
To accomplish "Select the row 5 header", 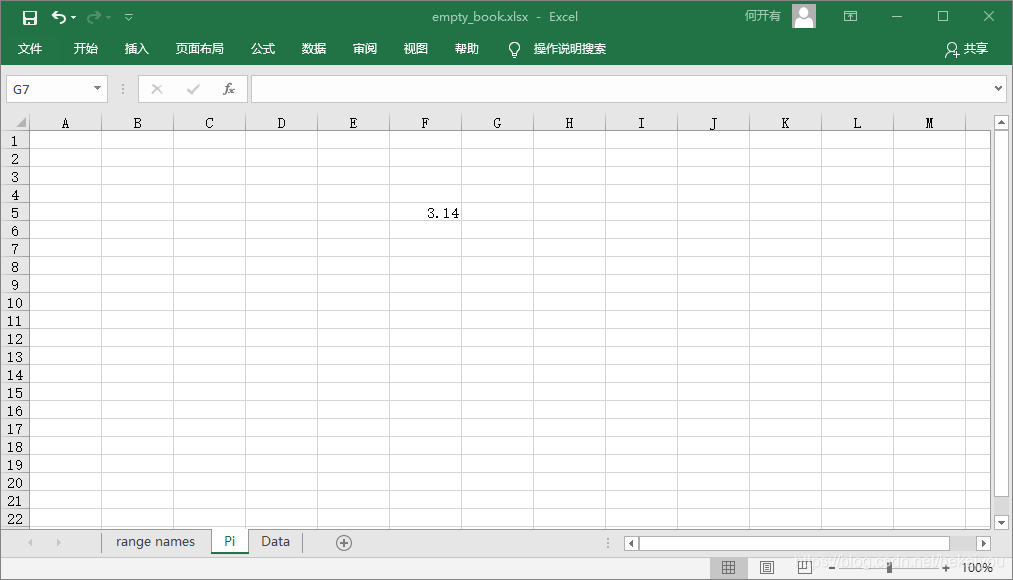I will (x=15, y=213).
